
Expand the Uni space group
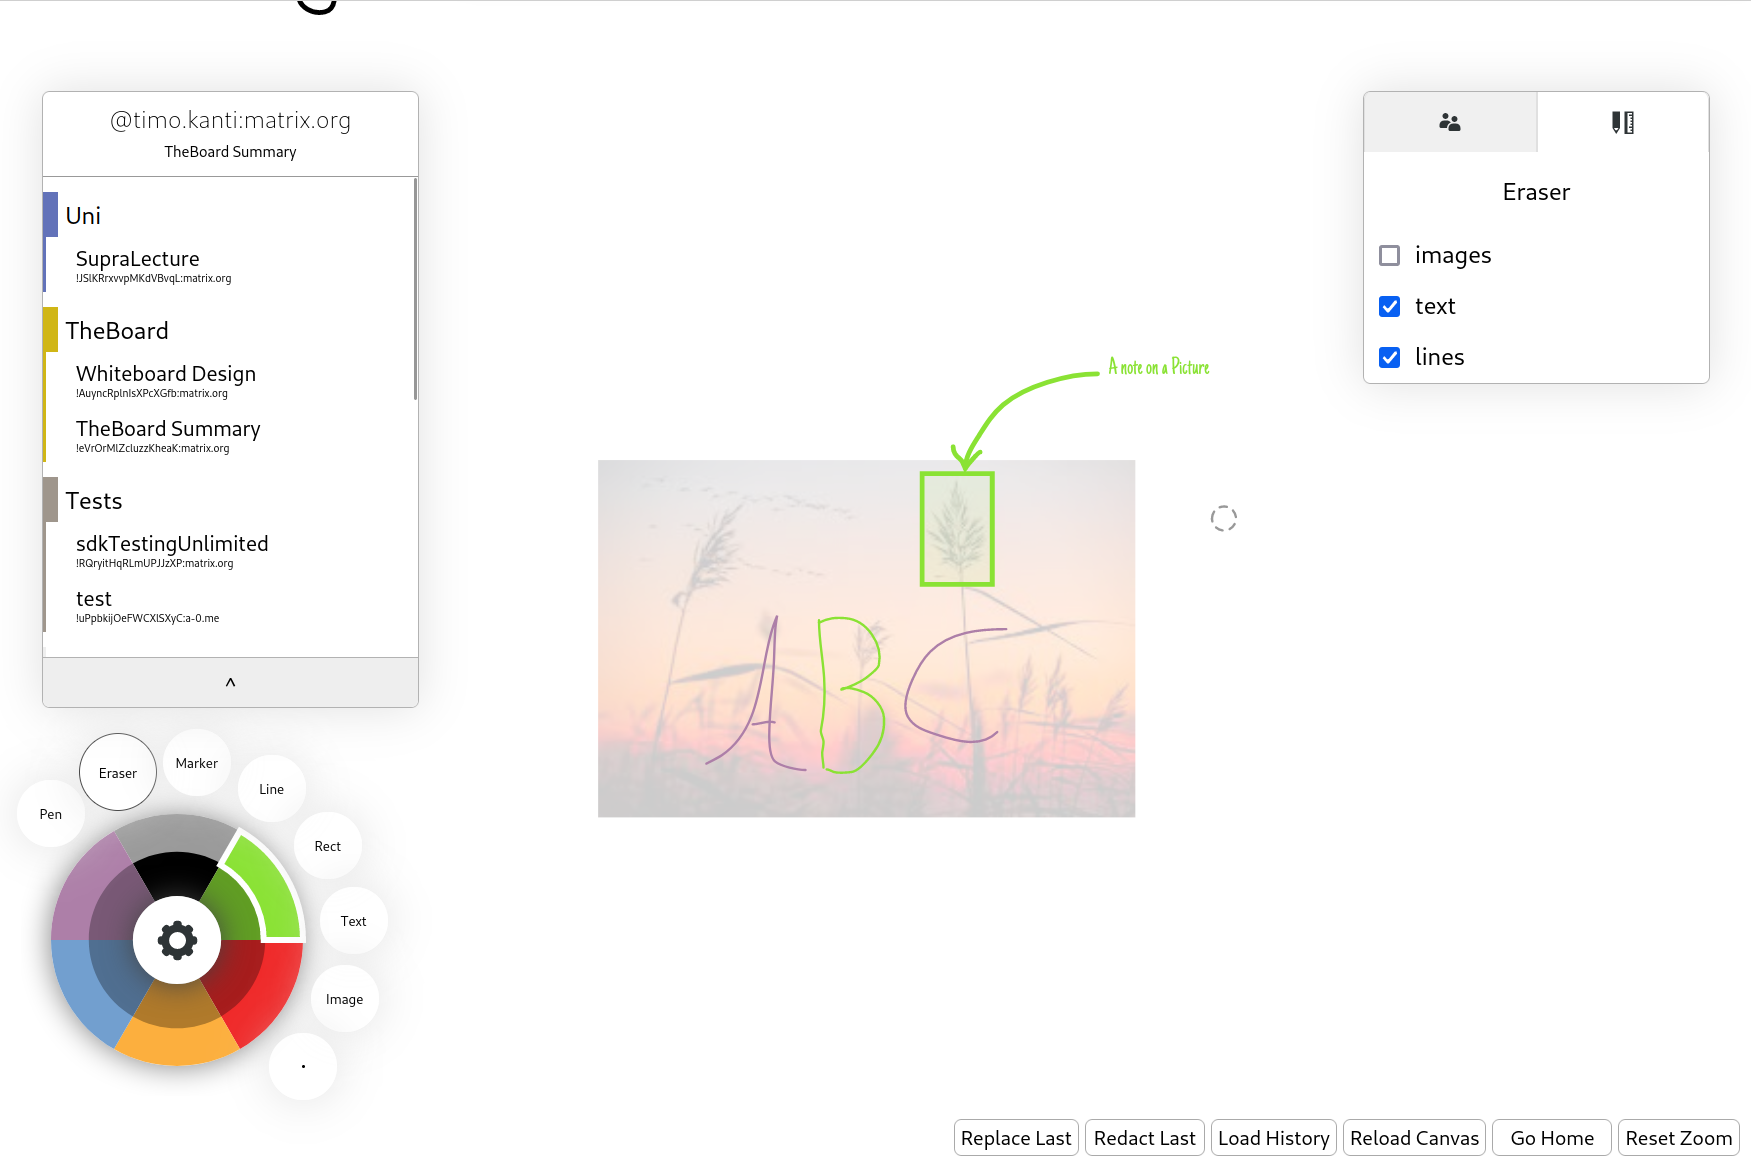84,216
